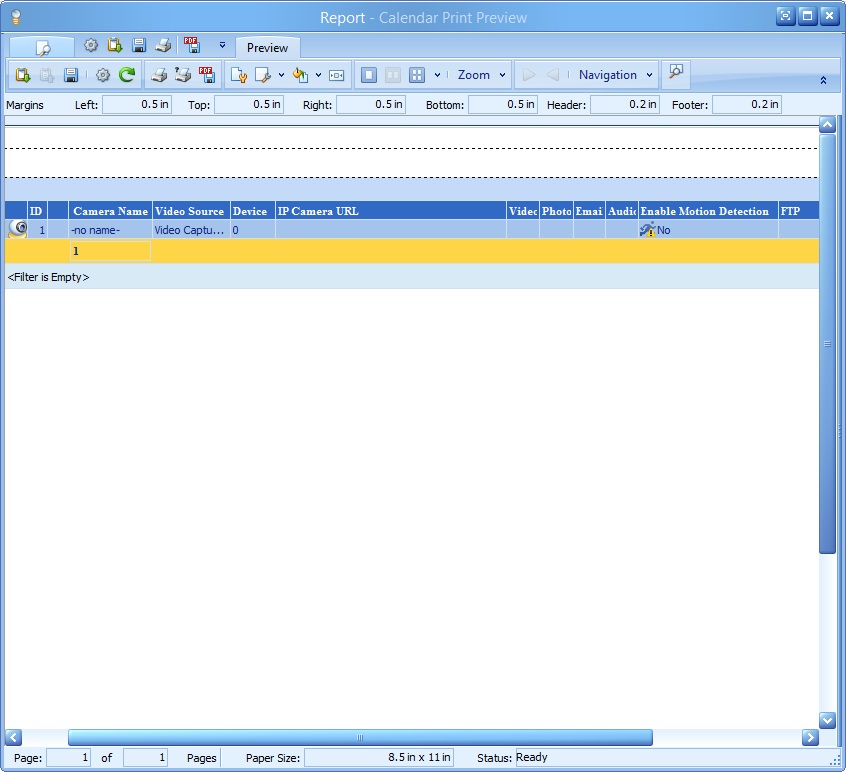
Task: Open the search tool at the toolbar's right end
Action: 676,74
